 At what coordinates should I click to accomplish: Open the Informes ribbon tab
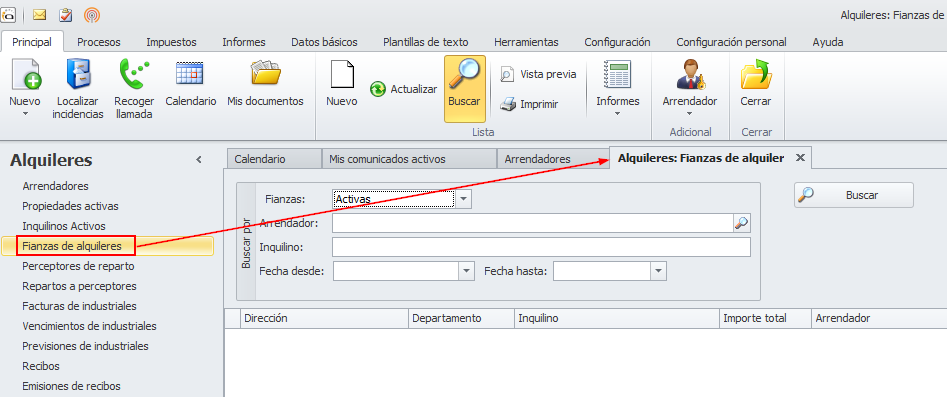click(x=244, y=42)
